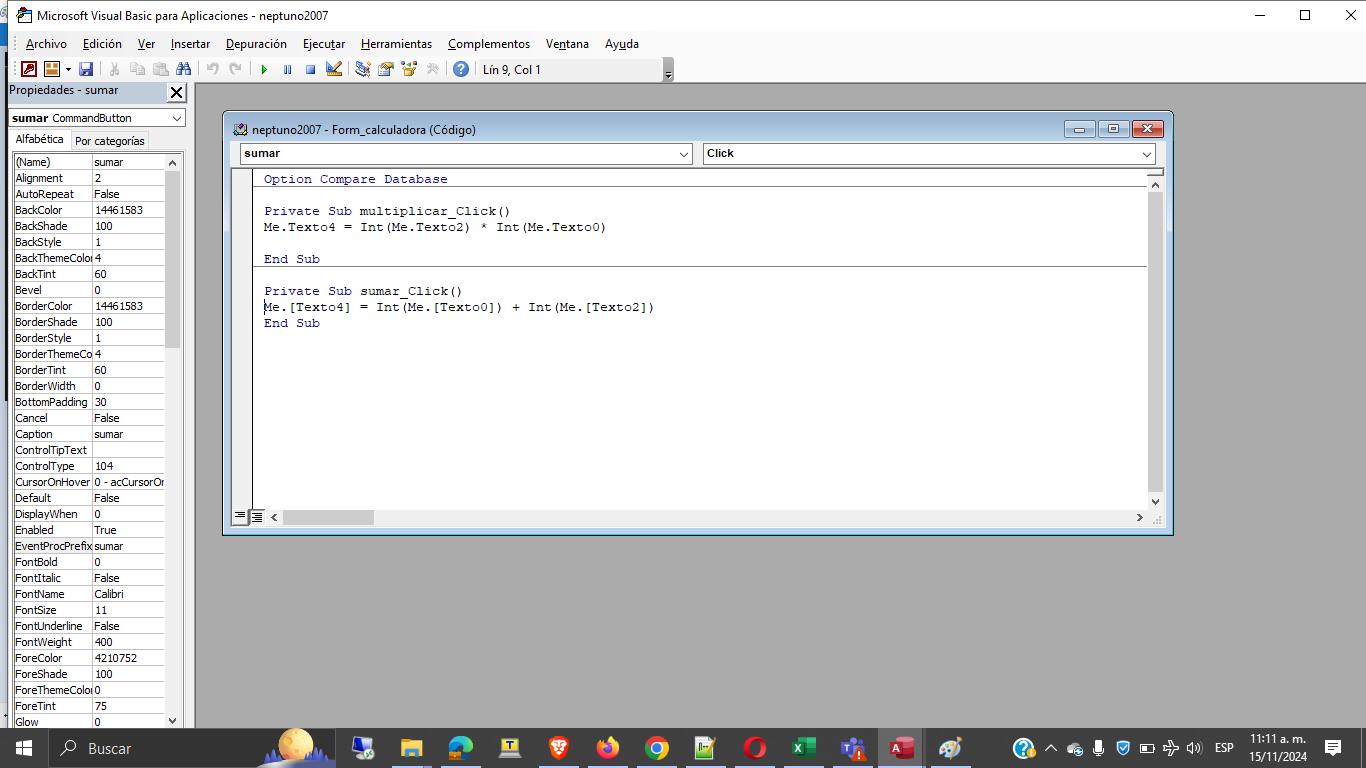Open the Depuración menu

click(x=256, y=44)
